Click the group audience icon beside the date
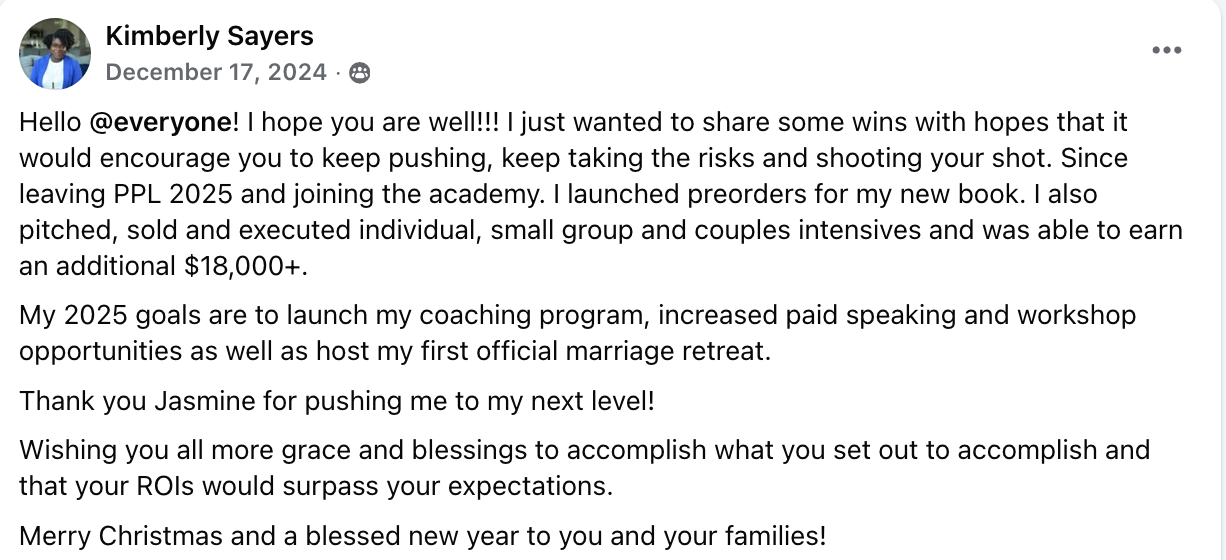Viewport: 1226px width, 560px height. point(360,73)
